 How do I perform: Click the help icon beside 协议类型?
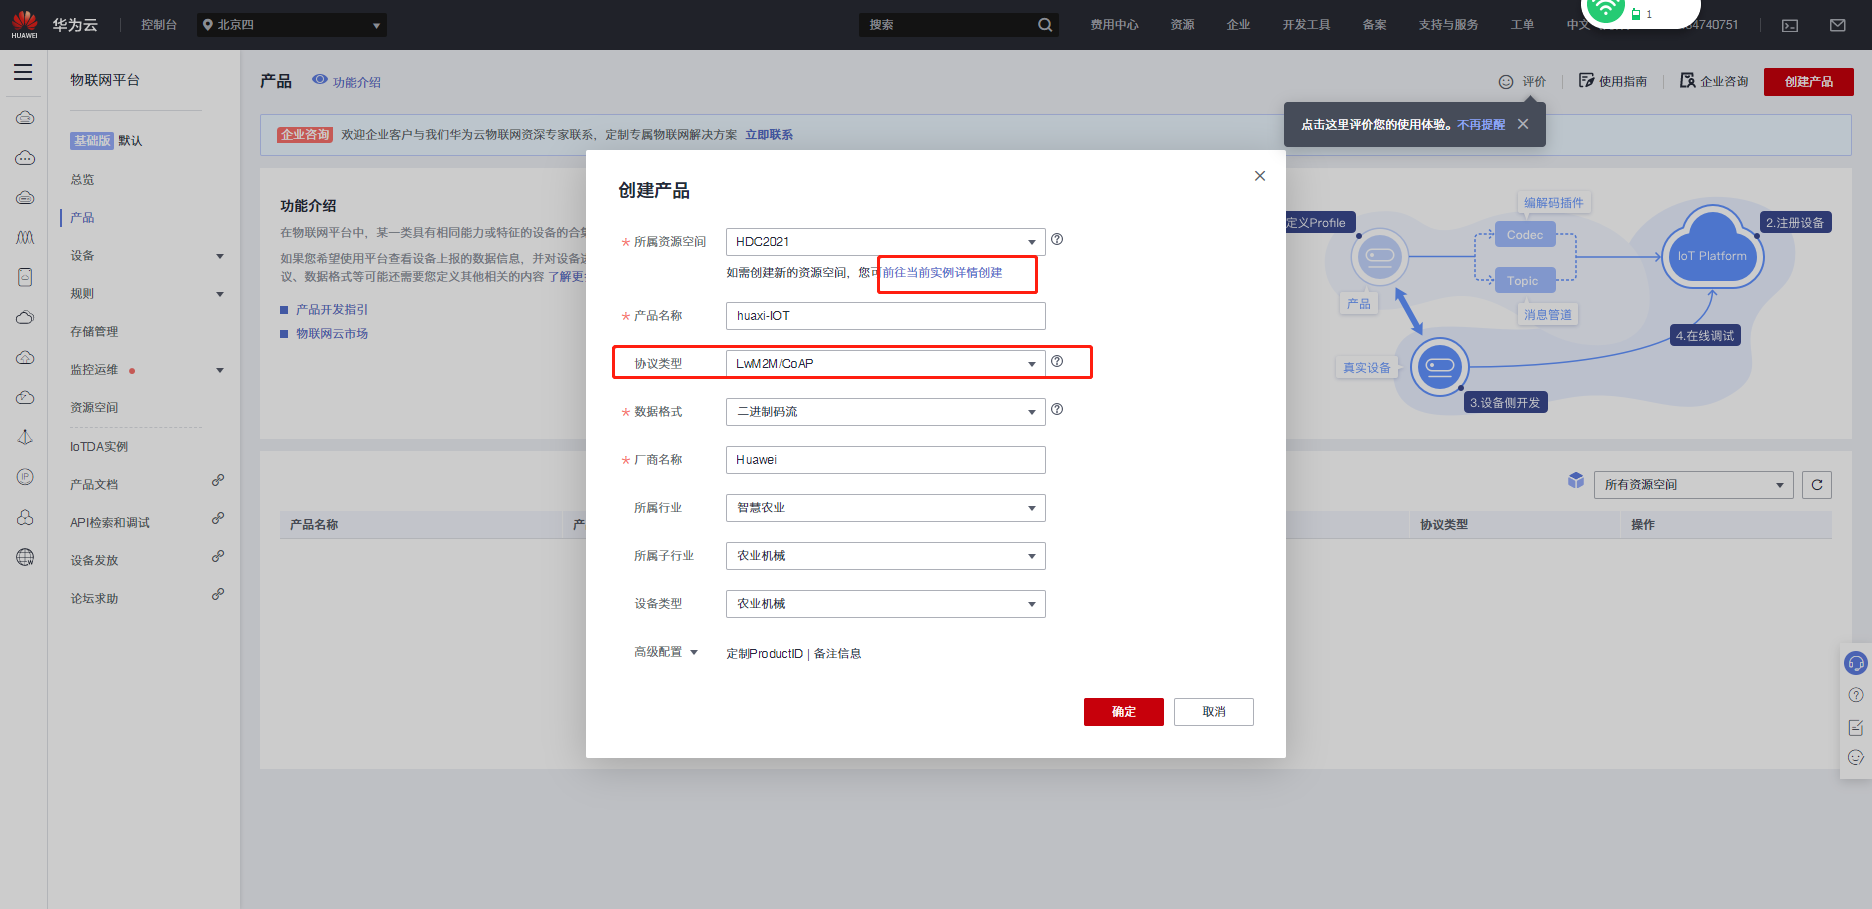tap(1057, 361)
